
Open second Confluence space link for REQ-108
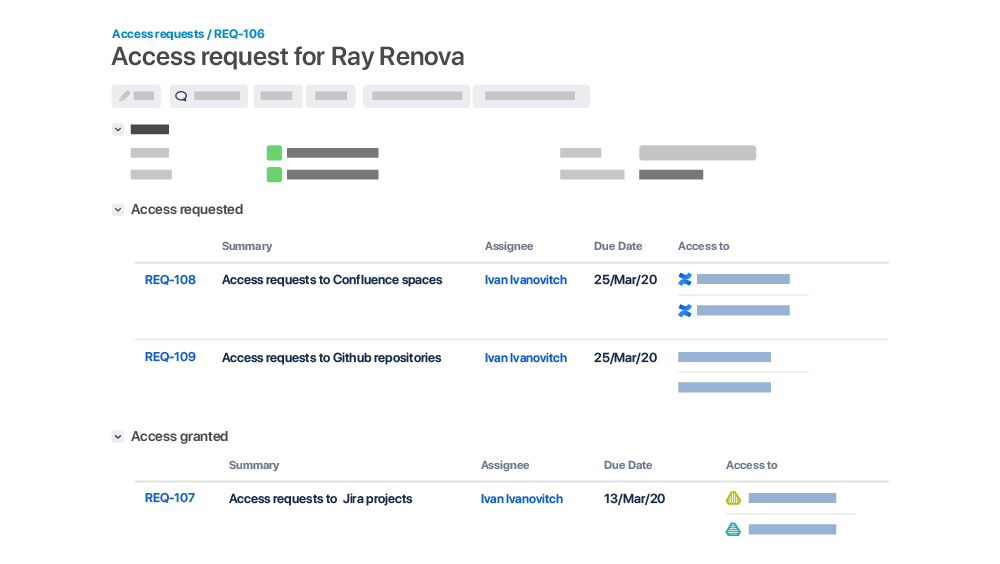pos(744,310)
